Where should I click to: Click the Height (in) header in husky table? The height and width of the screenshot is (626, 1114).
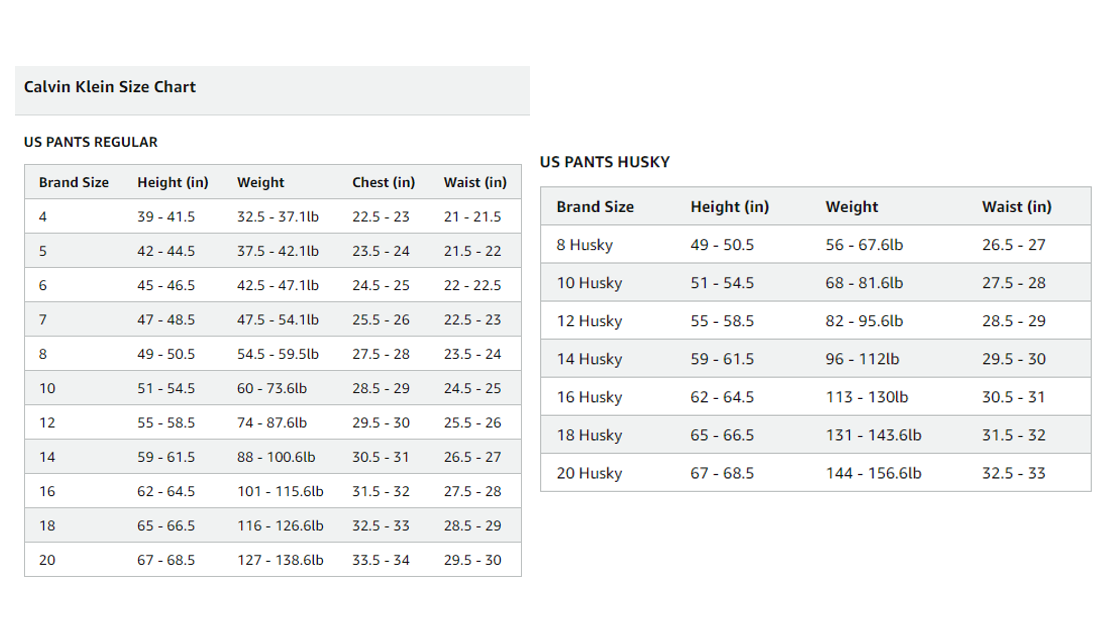coord(730,207)
